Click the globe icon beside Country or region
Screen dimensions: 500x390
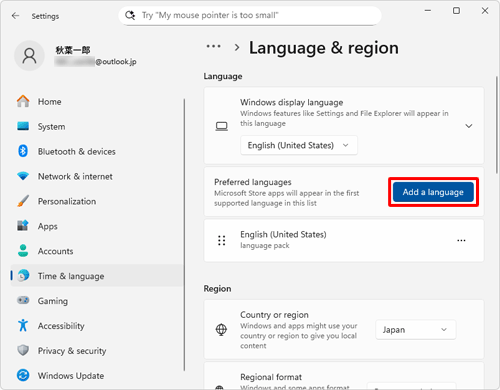[221, 330]
